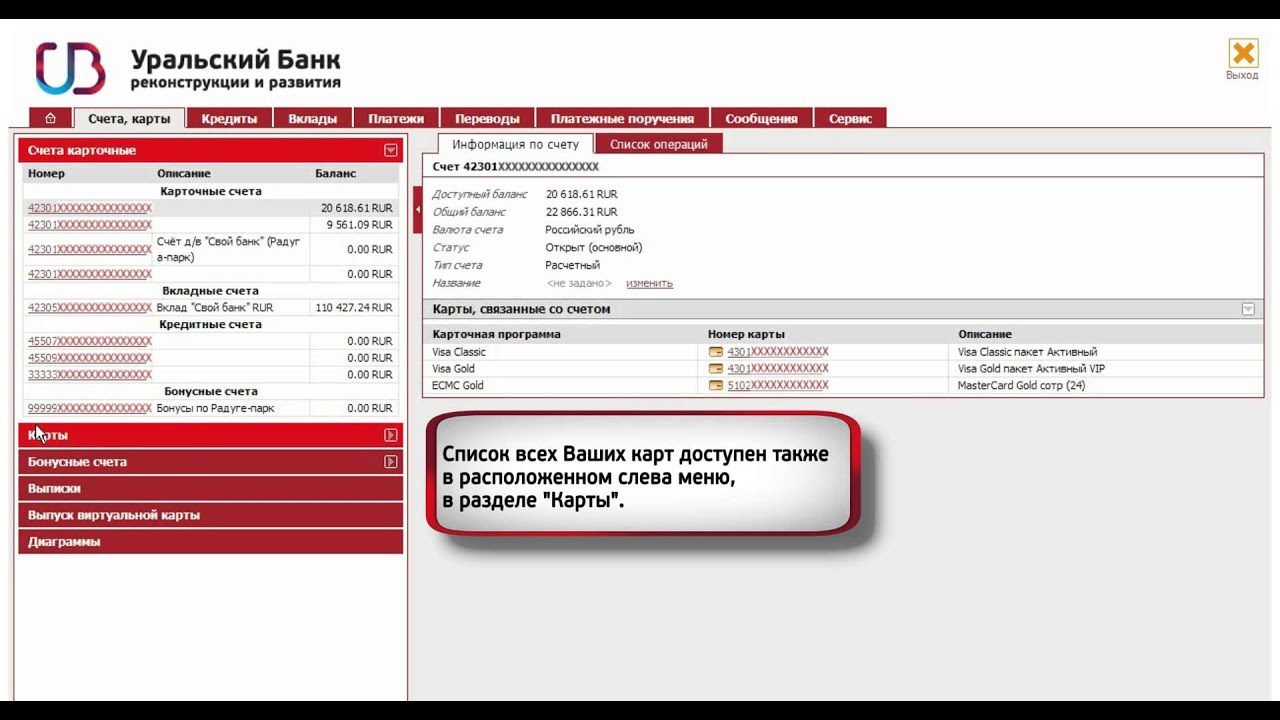Image resolution: width=1280 pixels, height=720 pixels.
Task: Click the Номер column header in accounts list
Action: 46,174
